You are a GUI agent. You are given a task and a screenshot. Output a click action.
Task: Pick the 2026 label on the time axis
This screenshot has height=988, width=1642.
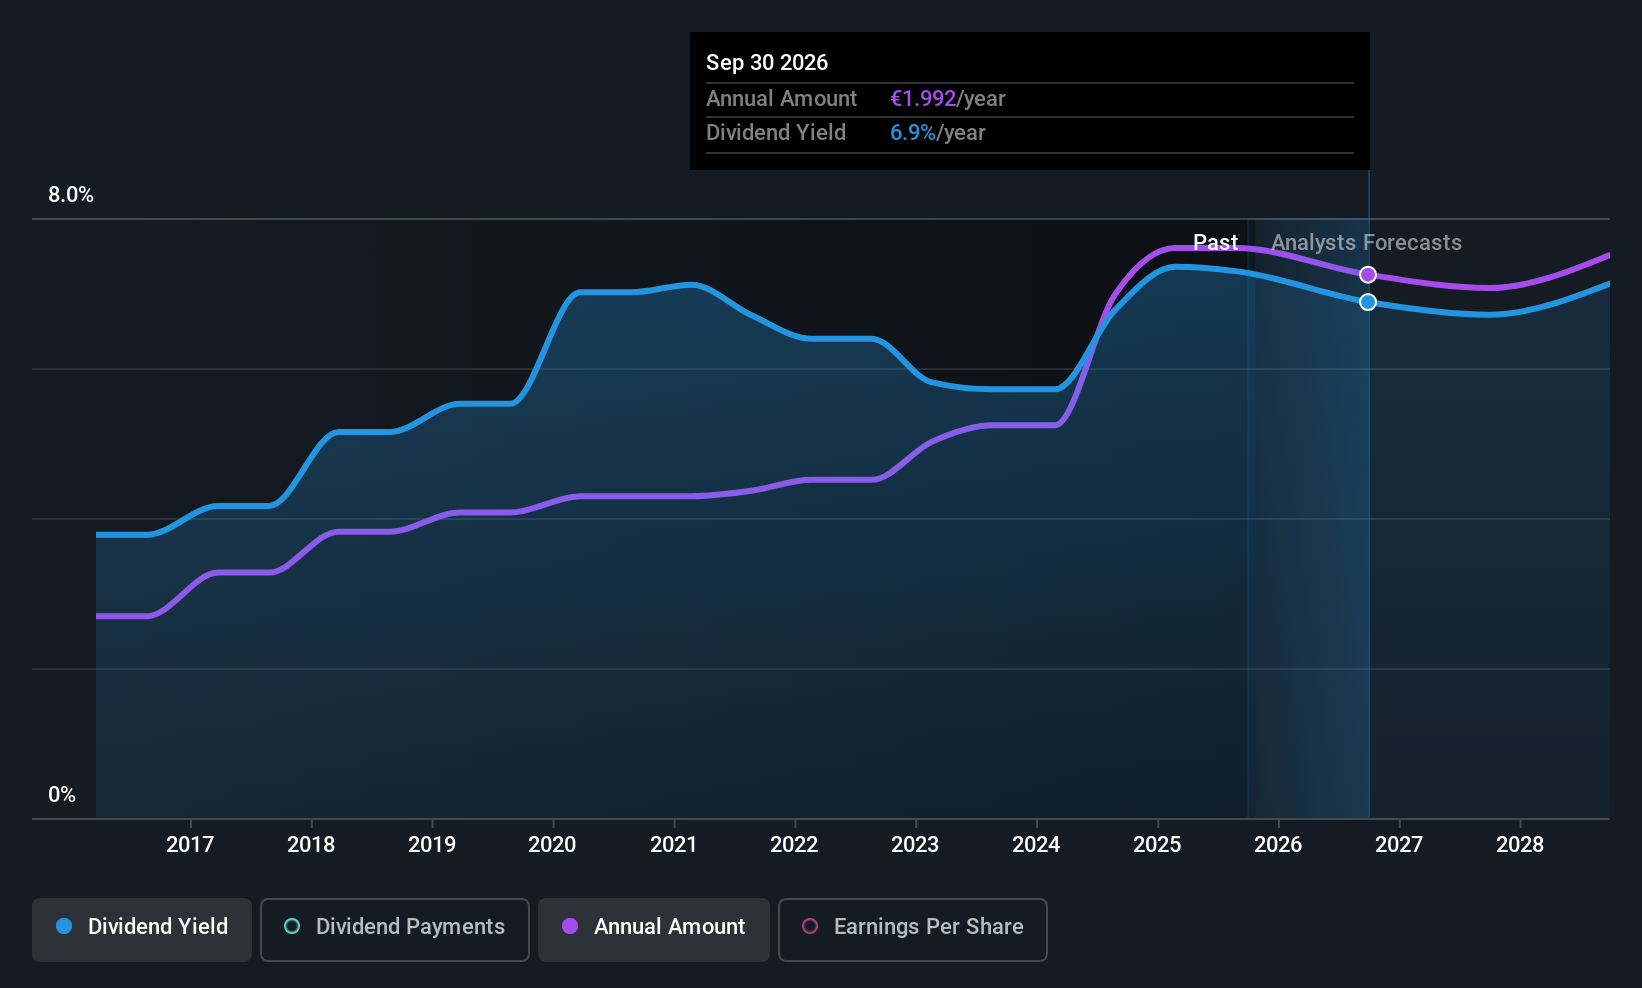[1278, 845]
